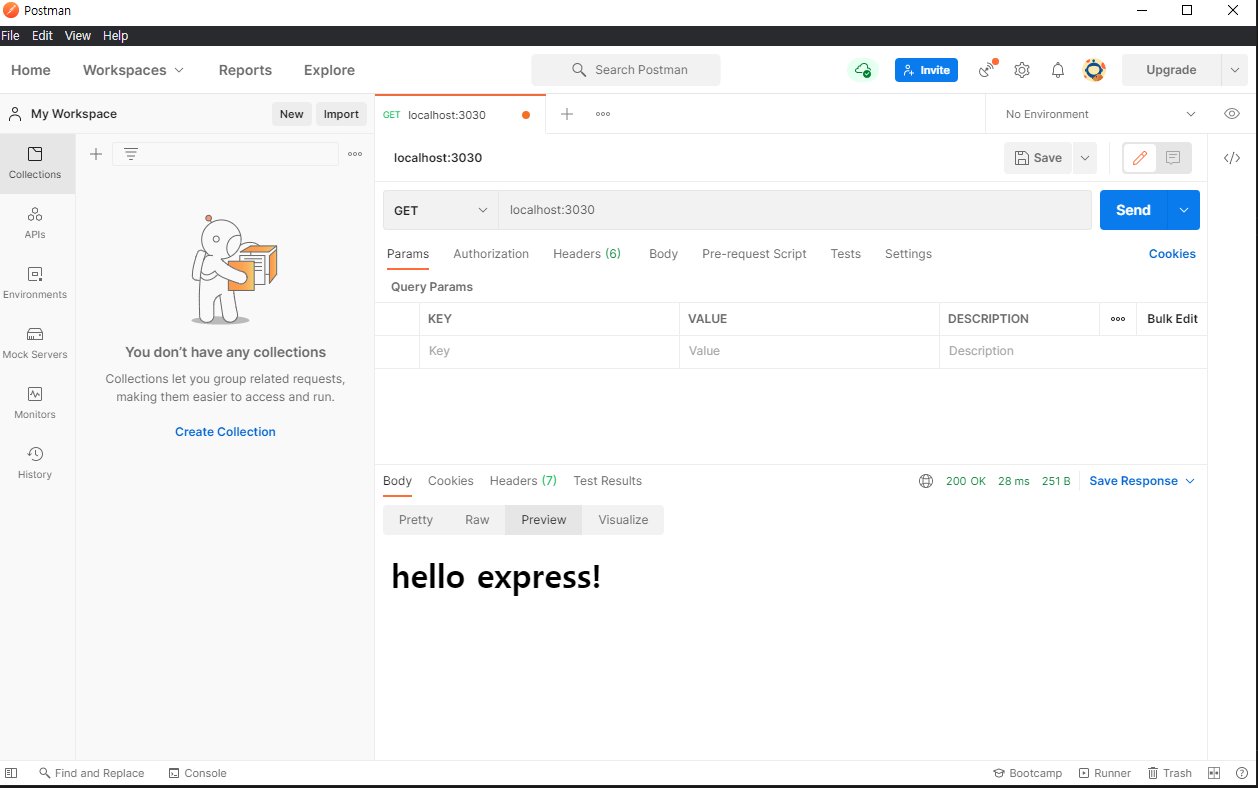Open the Console in status bar

(198, 773)
